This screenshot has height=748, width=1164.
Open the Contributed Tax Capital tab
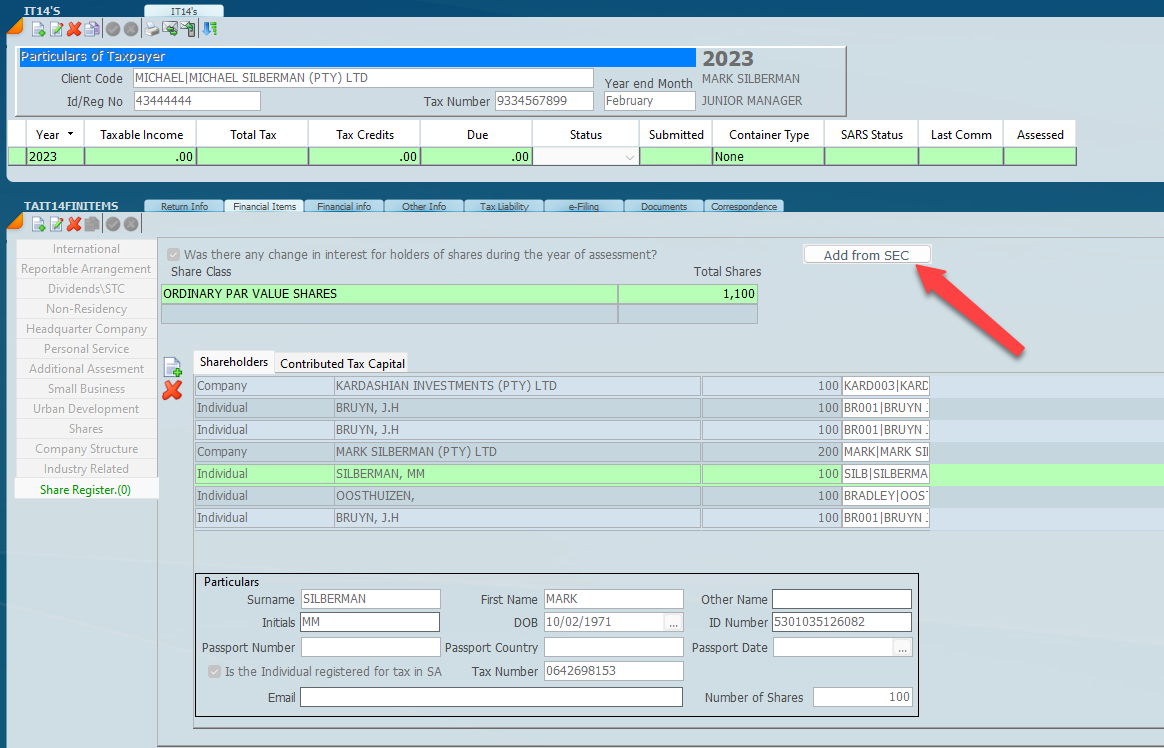tap(342, 363)
